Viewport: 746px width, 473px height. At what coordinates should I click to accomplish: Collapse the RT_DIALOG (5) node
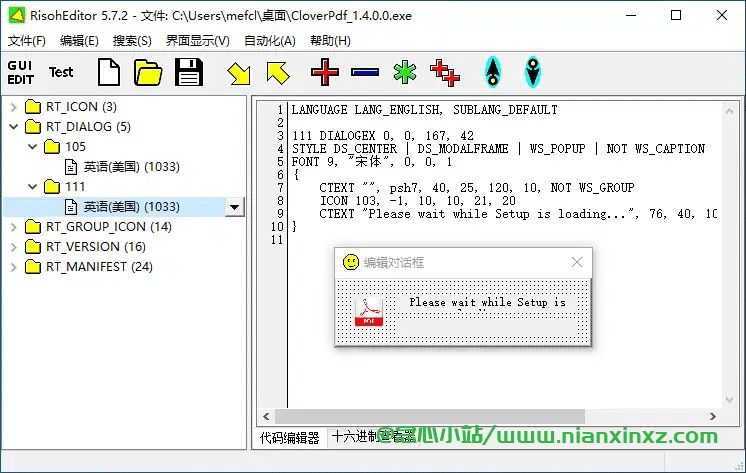(x=13, y=127)
